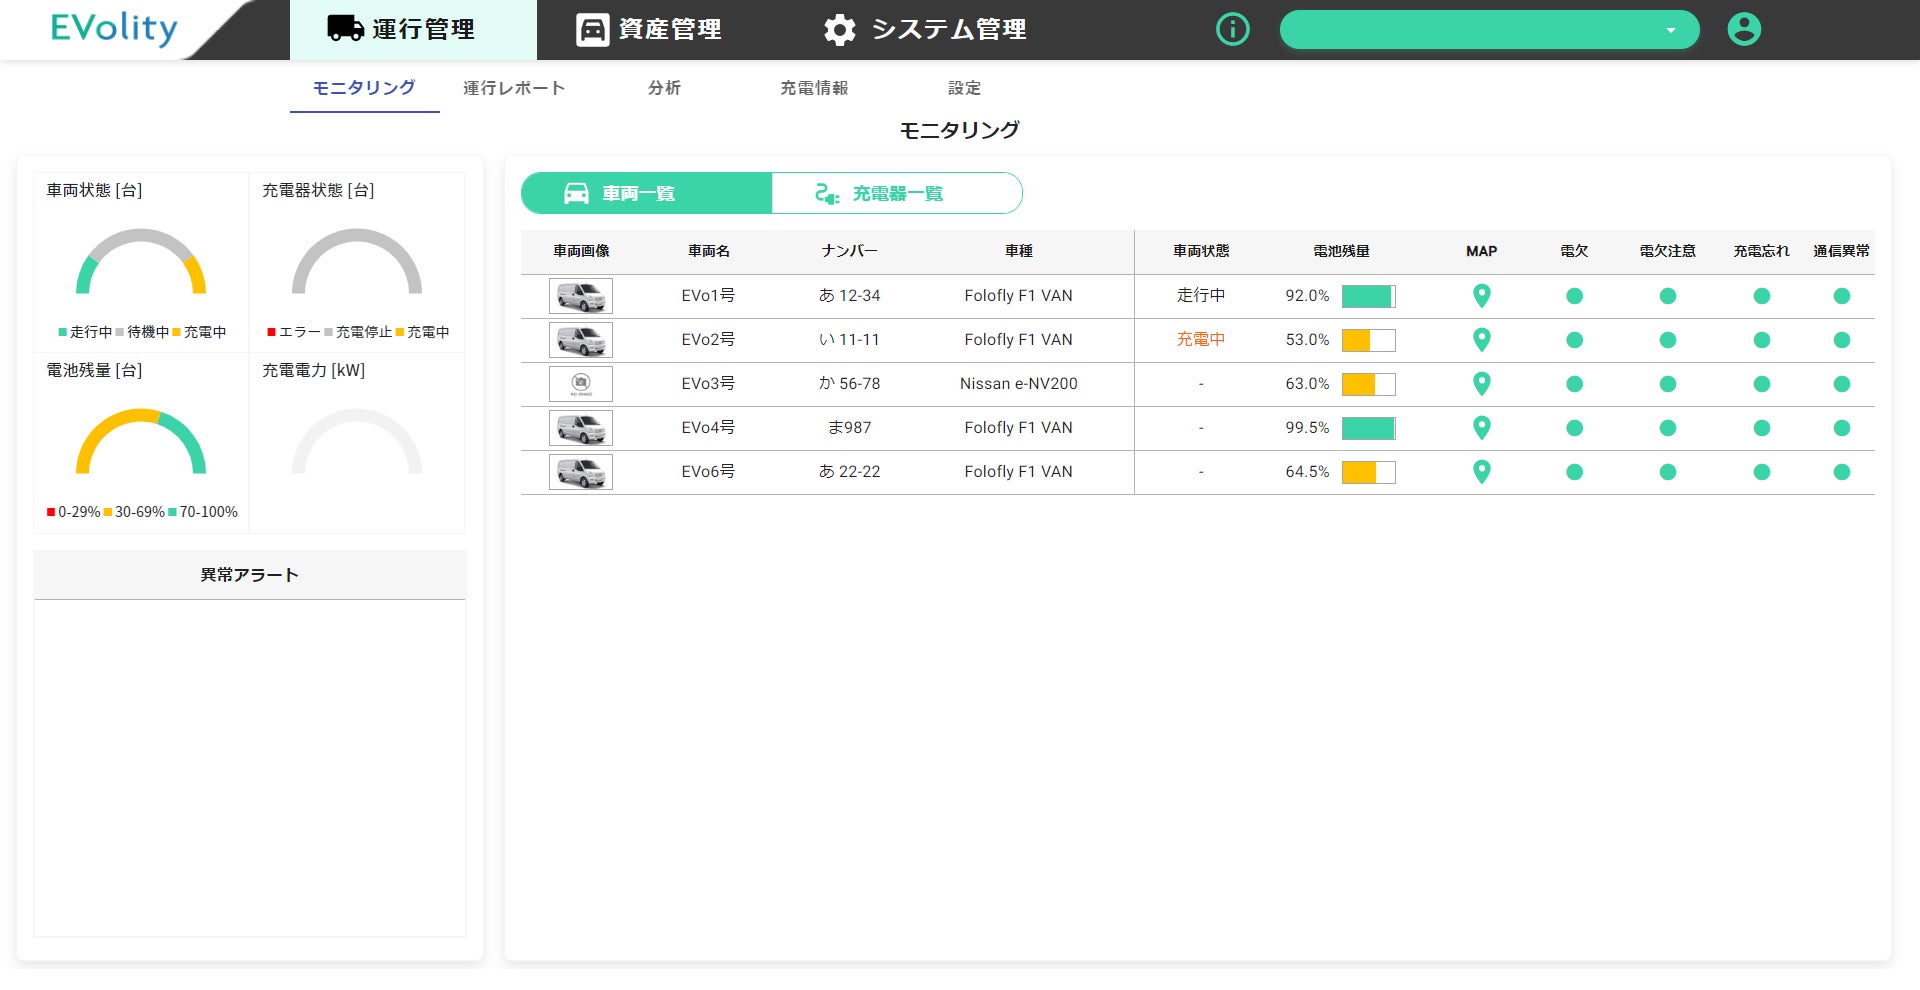Click 通信異常 status dot for EVo1号

click(x=1841, y=296)
